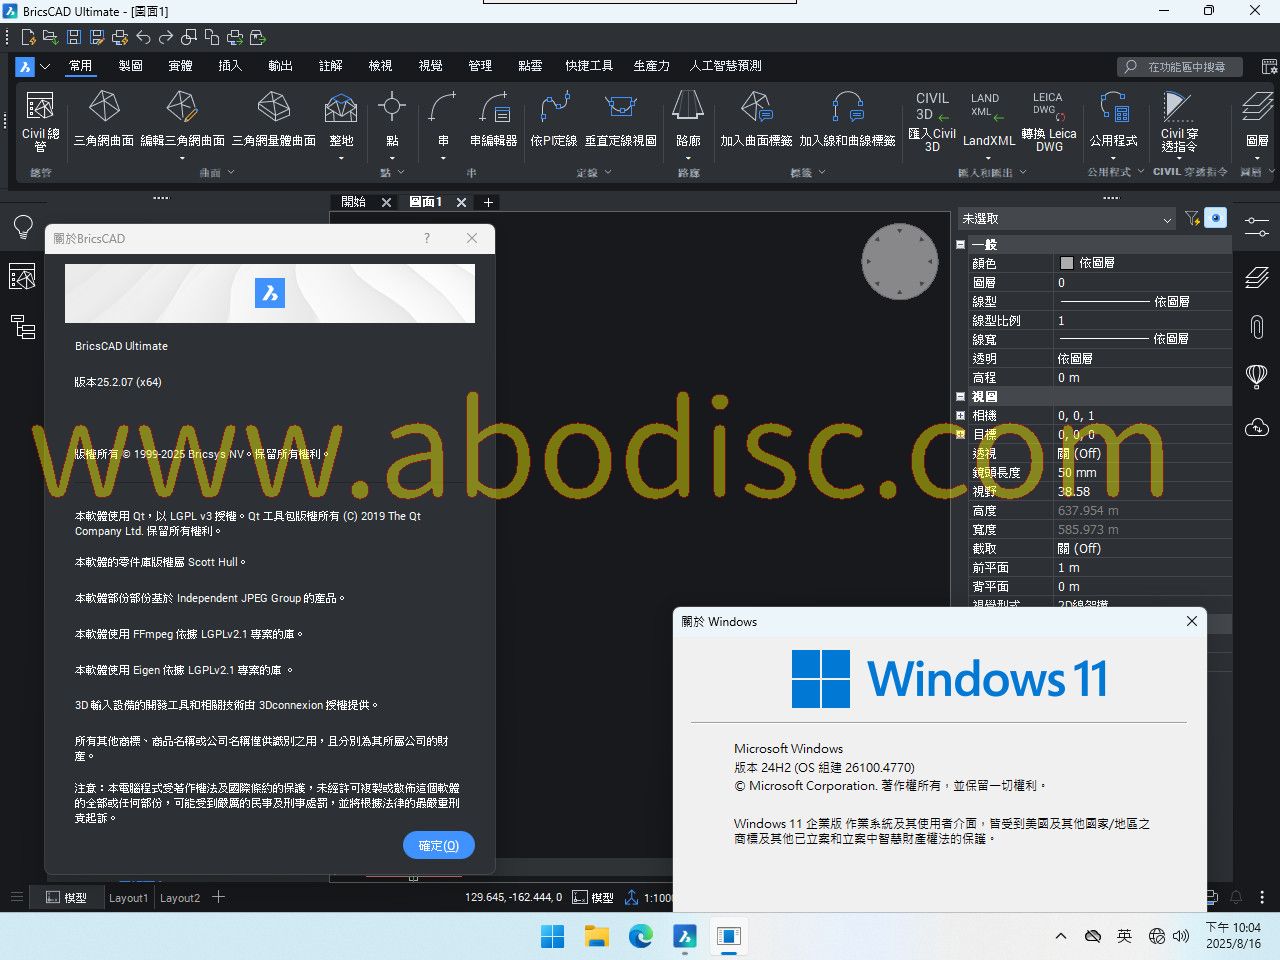Click the save quick-access icon
Screen dimensions: 1280x960
point(74,38)
